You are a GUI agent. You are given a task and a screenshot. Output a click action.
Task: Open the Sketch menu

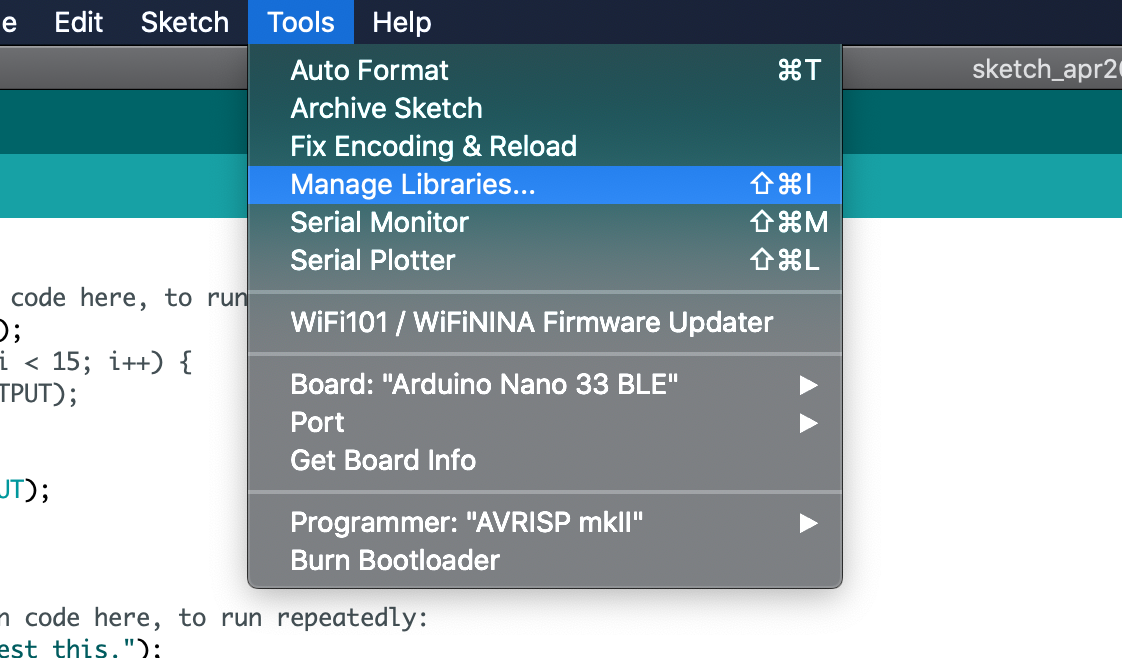pos(184,22)
